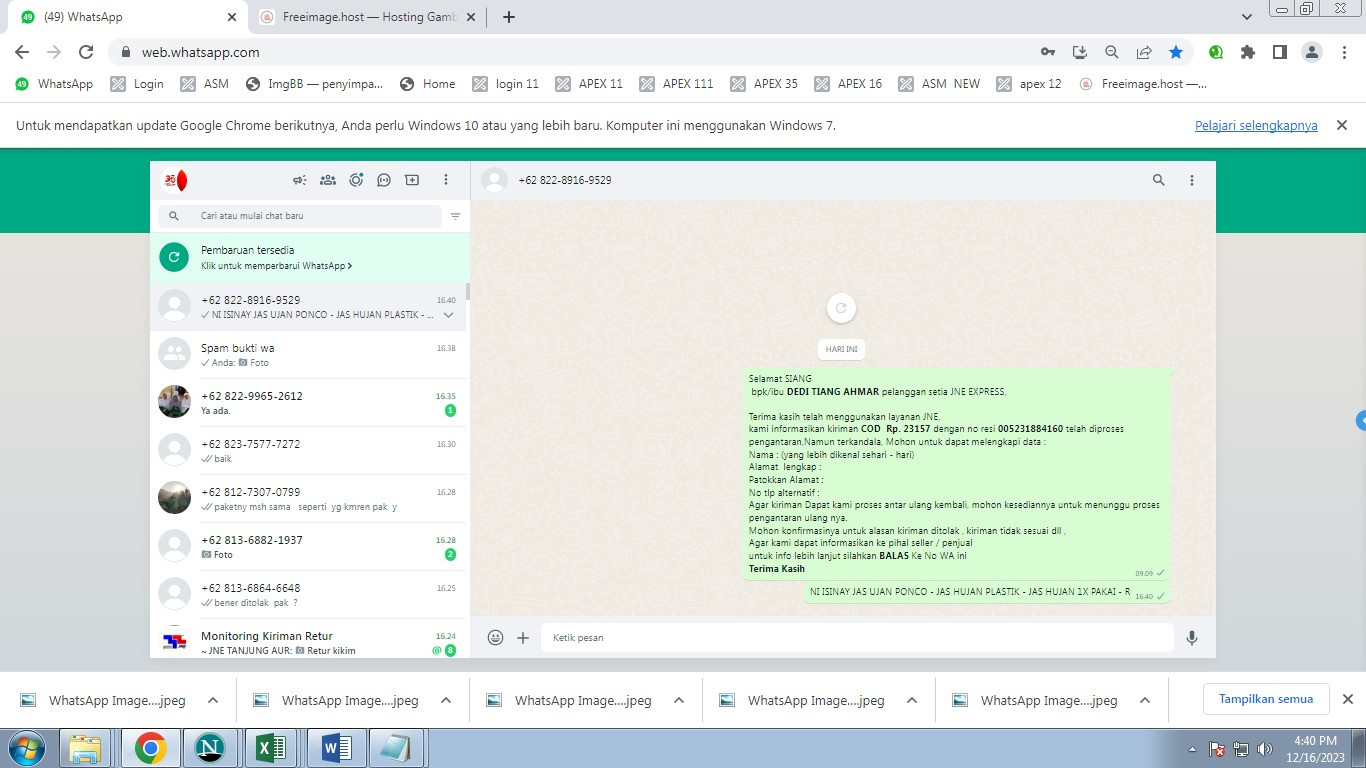This screenshot has height=768, width=1366.
Task: Open the apex 12 bookmark
Action: point(1029,84)
